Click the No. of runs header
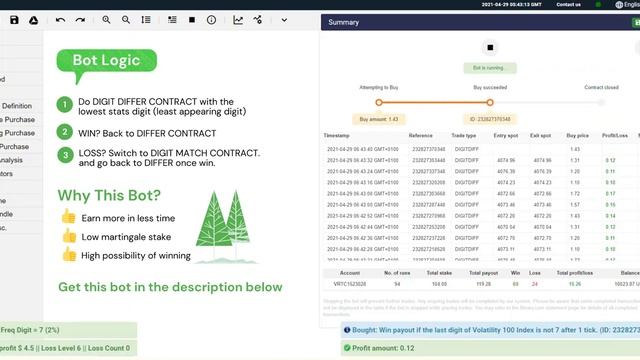The image size is (640, 360). tap(397, 273)
